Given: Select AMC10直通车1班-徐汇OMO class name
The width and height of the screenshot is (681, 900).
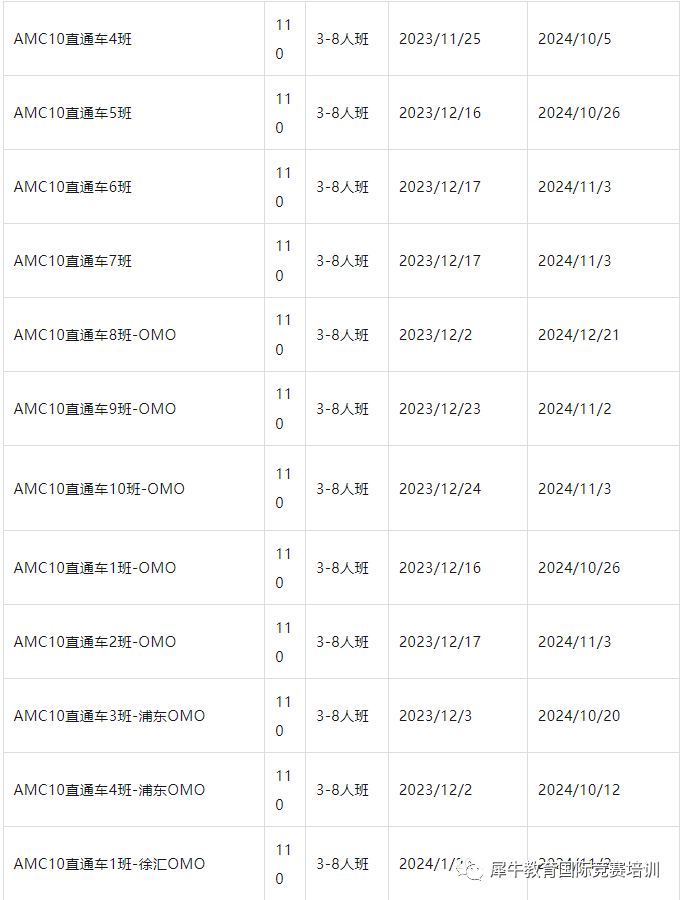Looking at the screenshot, I should [x=109, y=864].
